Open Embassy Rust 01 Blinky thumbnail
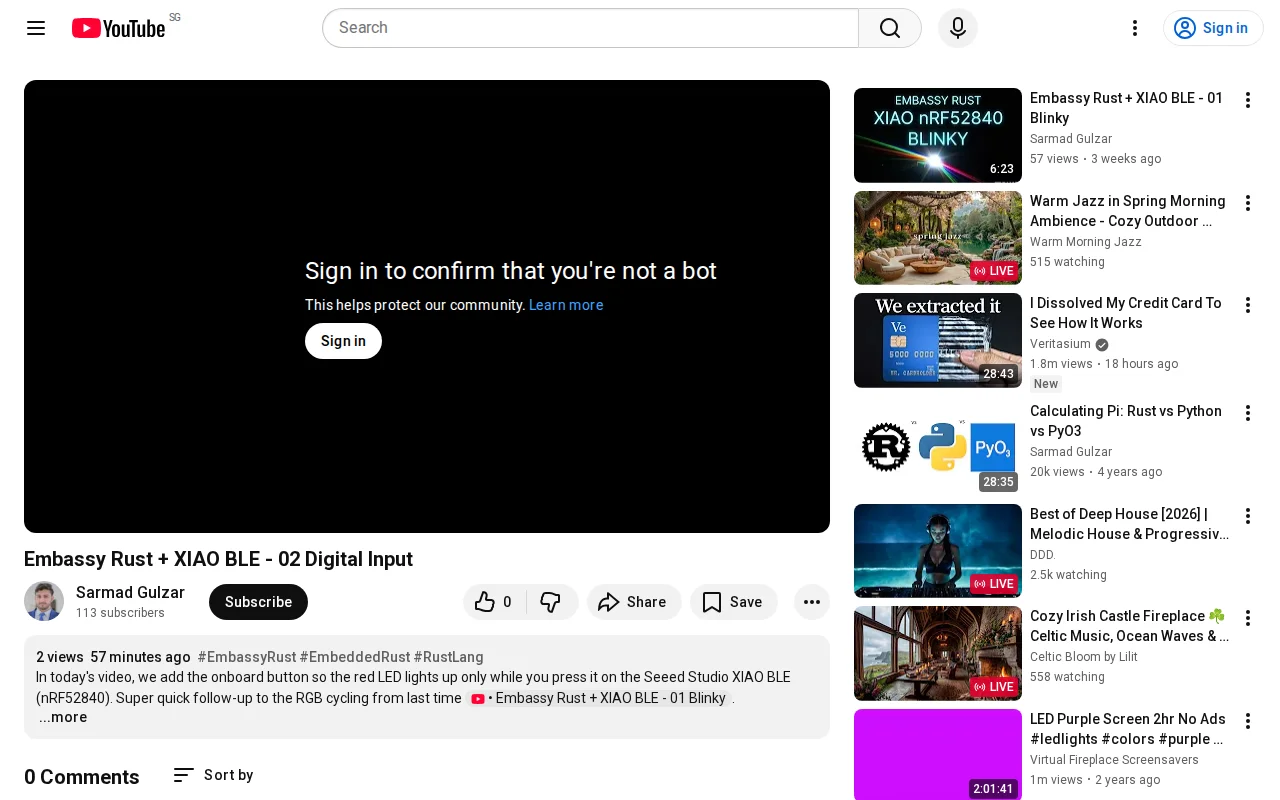Screen dimensions: 1280x800 coord(938,135)
